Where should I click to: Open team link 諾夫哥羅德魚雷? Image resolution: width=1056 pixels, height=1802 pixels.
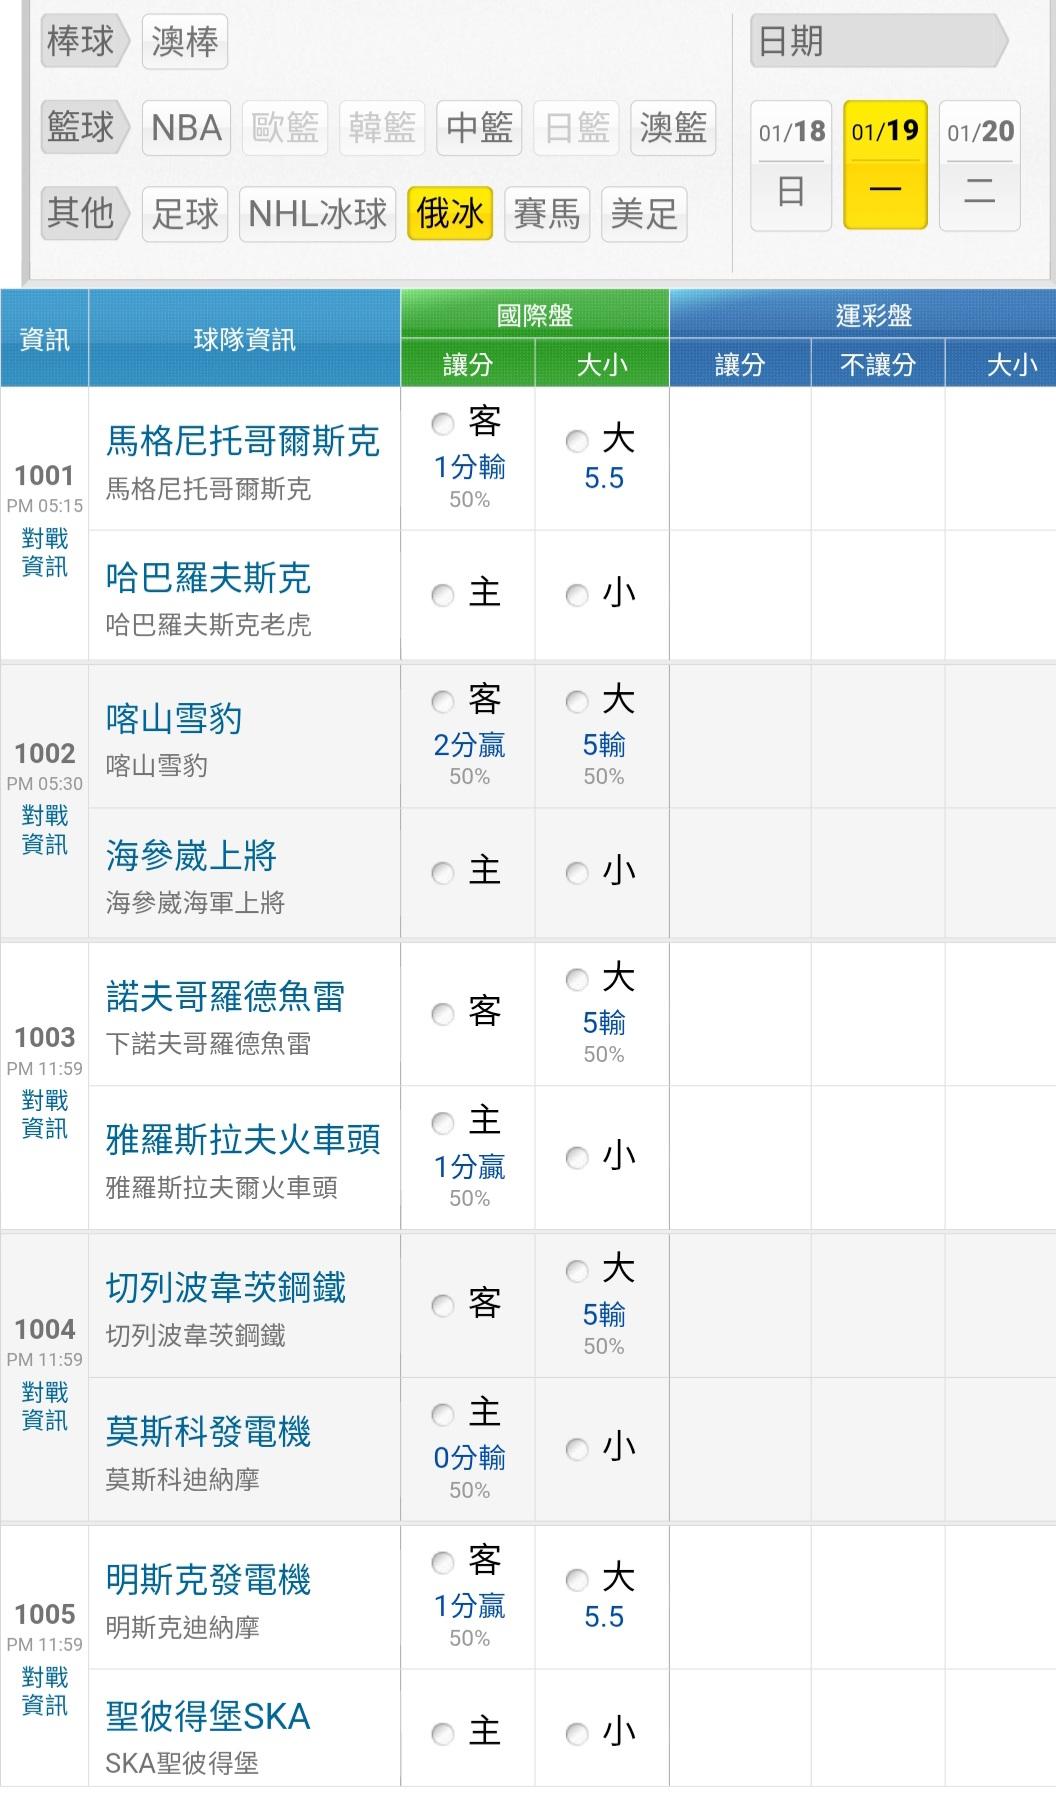coord(226,997)
